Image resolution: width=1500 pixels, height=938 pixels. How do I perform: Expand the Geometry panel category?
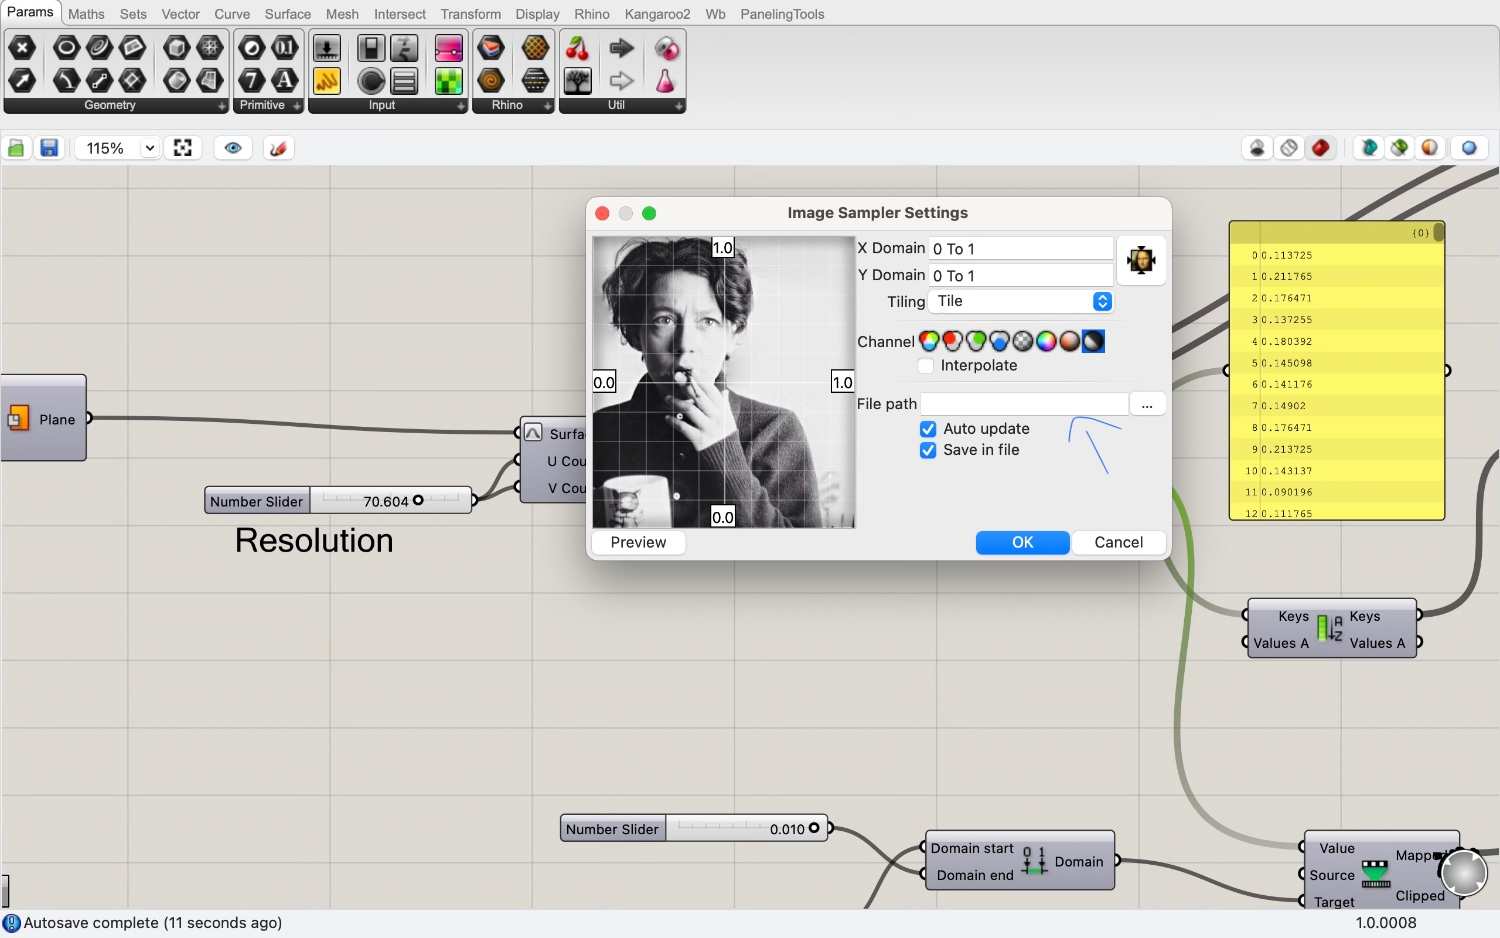coord(221,106)
